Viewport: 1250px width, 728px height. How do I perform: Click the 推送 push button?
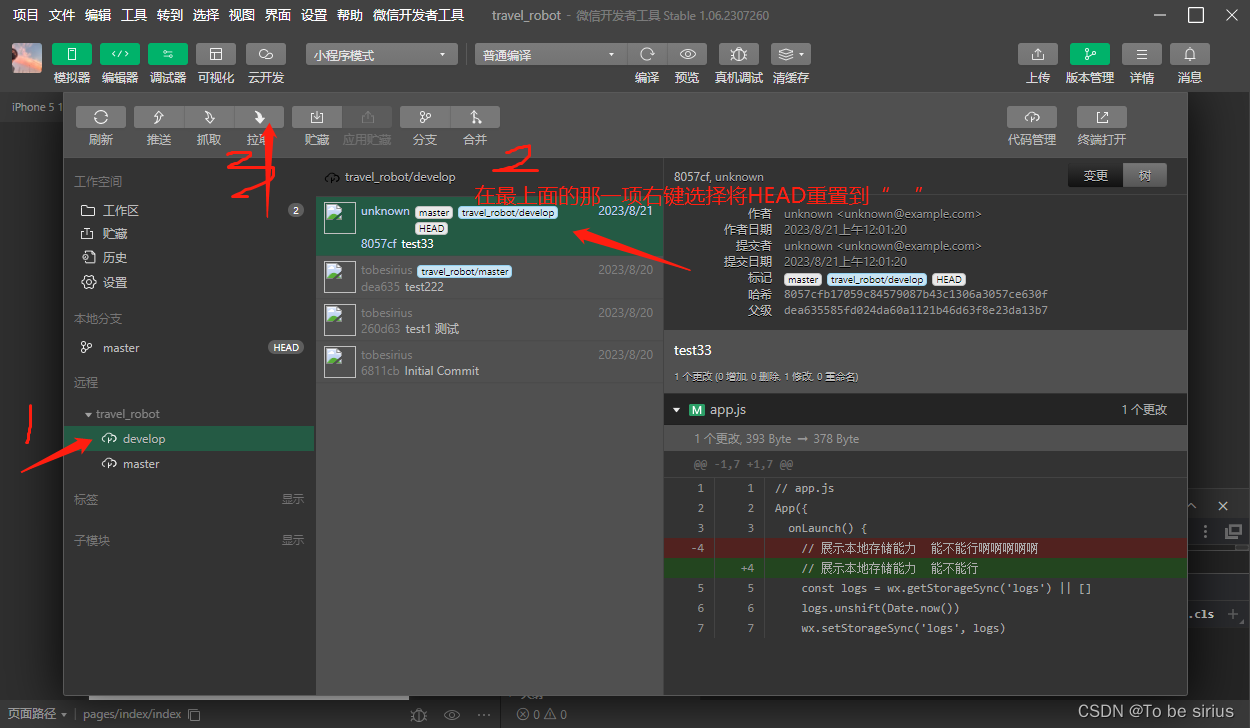pyautogui.click(x=159, y=117)
